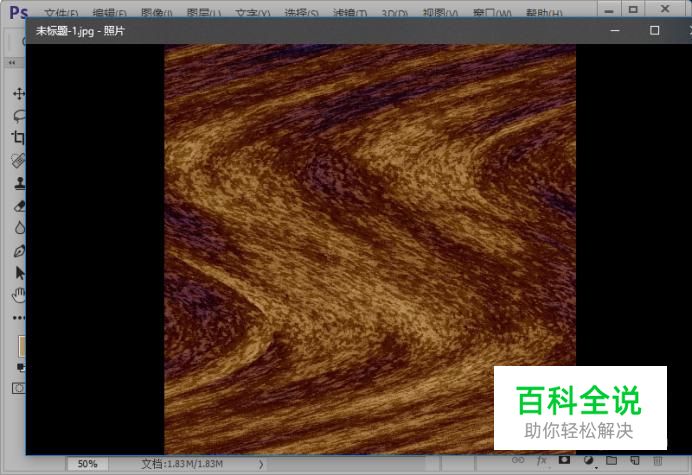Click the Delete layer trash icon
The height and width of the screenshot is (475, 692).
click(658, 461)
